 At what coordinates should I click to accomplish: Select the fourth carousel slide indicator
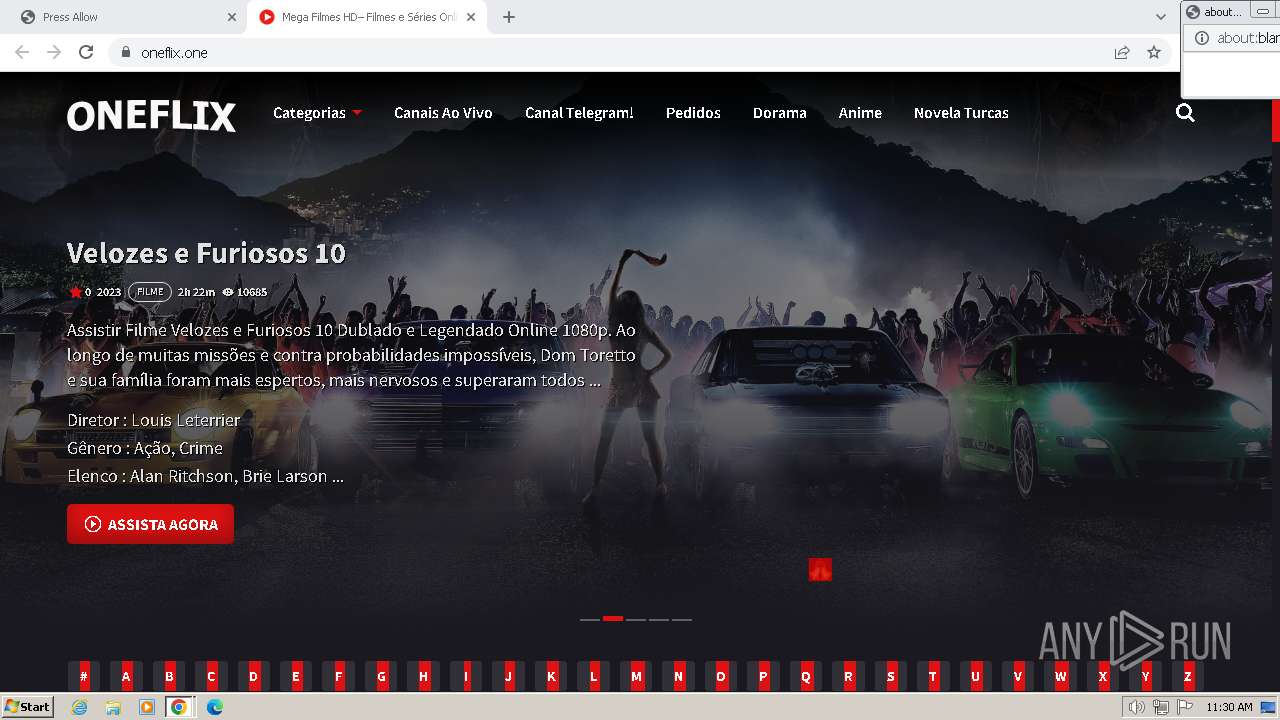tap(659, 619)
